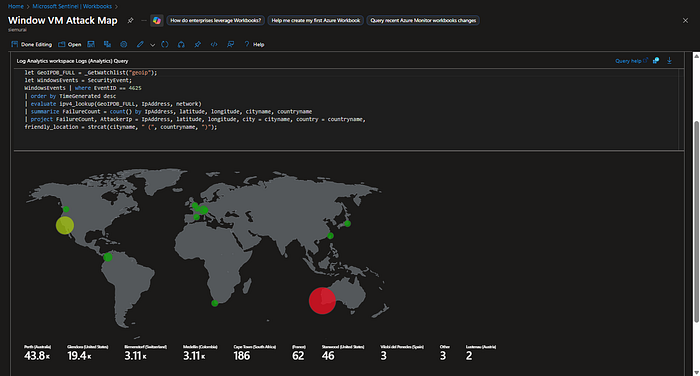The height and width of the screenshot is (376, 700).
Task: Click the Done Editing button
Action: tap(31, 44)
